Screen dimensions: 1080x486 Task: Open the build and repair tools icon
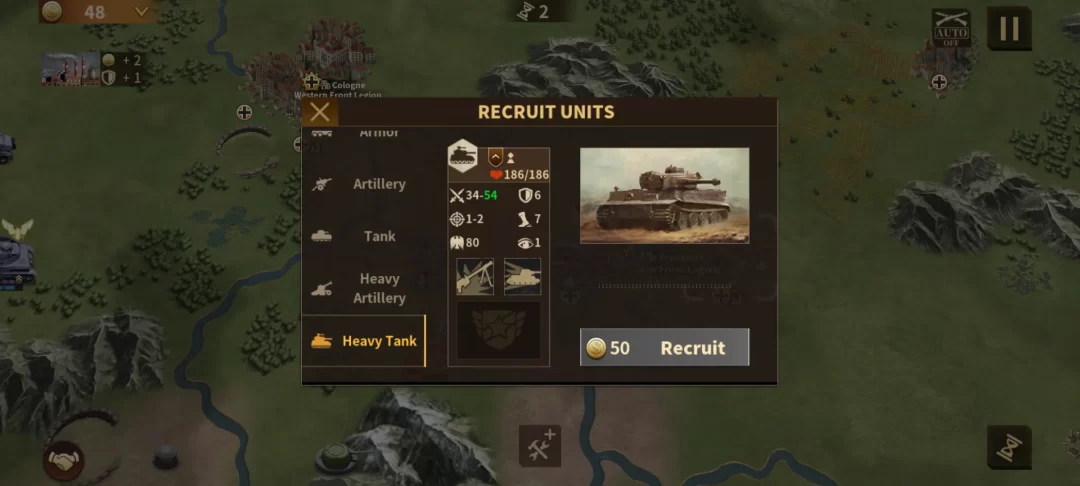(x=540, y=445)
